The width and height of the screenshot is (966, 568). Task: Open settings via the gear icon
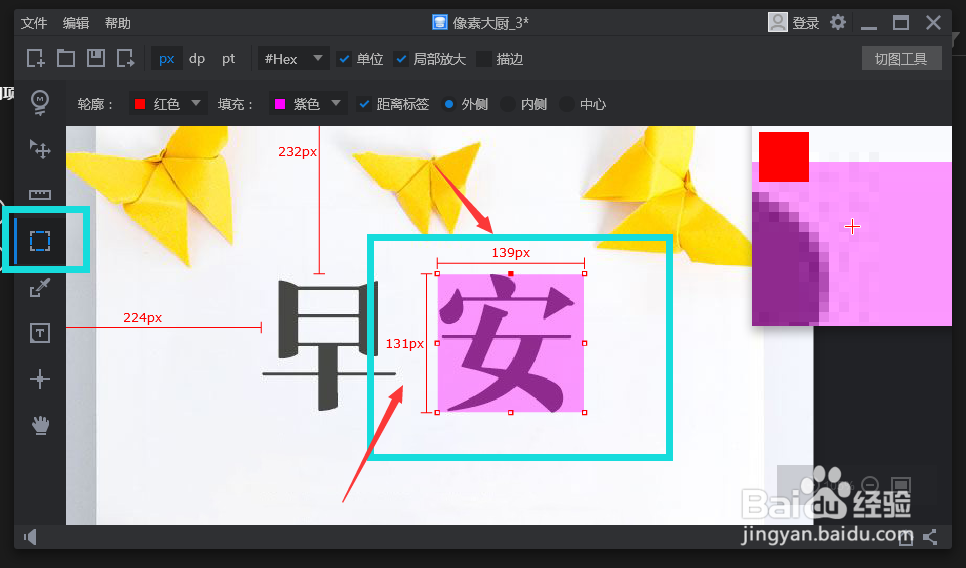838,23
